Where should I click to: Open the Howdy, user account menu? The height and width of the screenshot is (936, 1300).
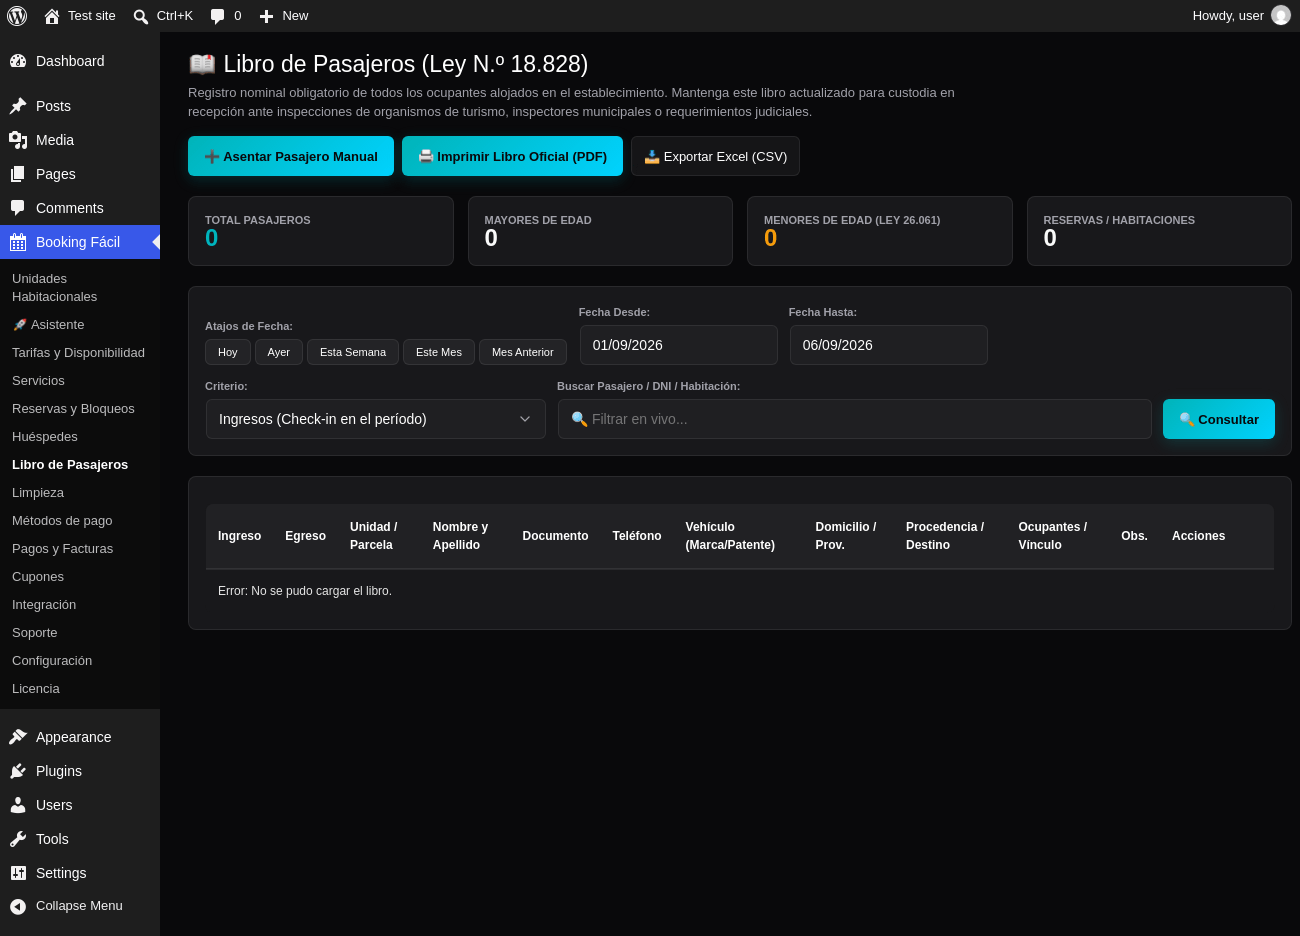1241,16
